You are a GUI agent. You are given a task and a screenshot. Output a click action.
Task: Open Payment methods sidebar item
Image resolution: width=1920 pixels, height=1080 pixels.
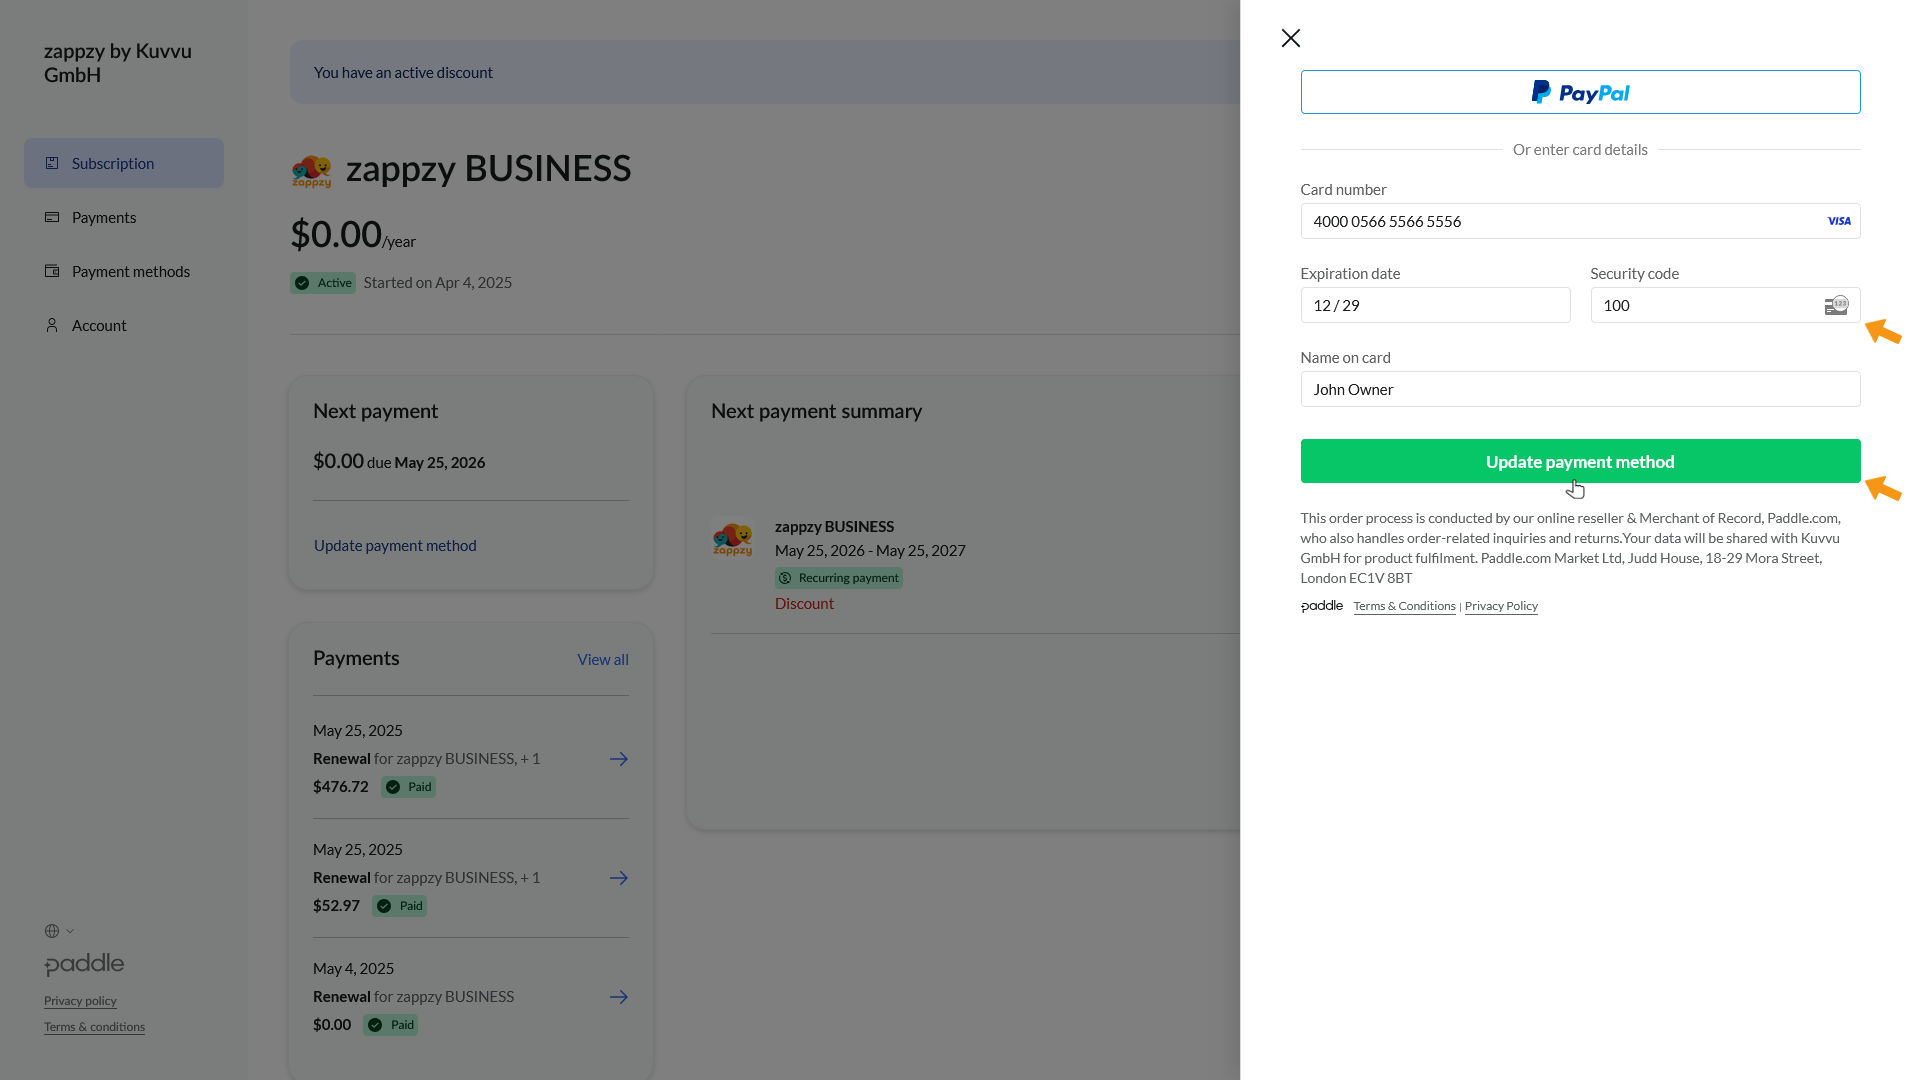[x=130, y=271]
